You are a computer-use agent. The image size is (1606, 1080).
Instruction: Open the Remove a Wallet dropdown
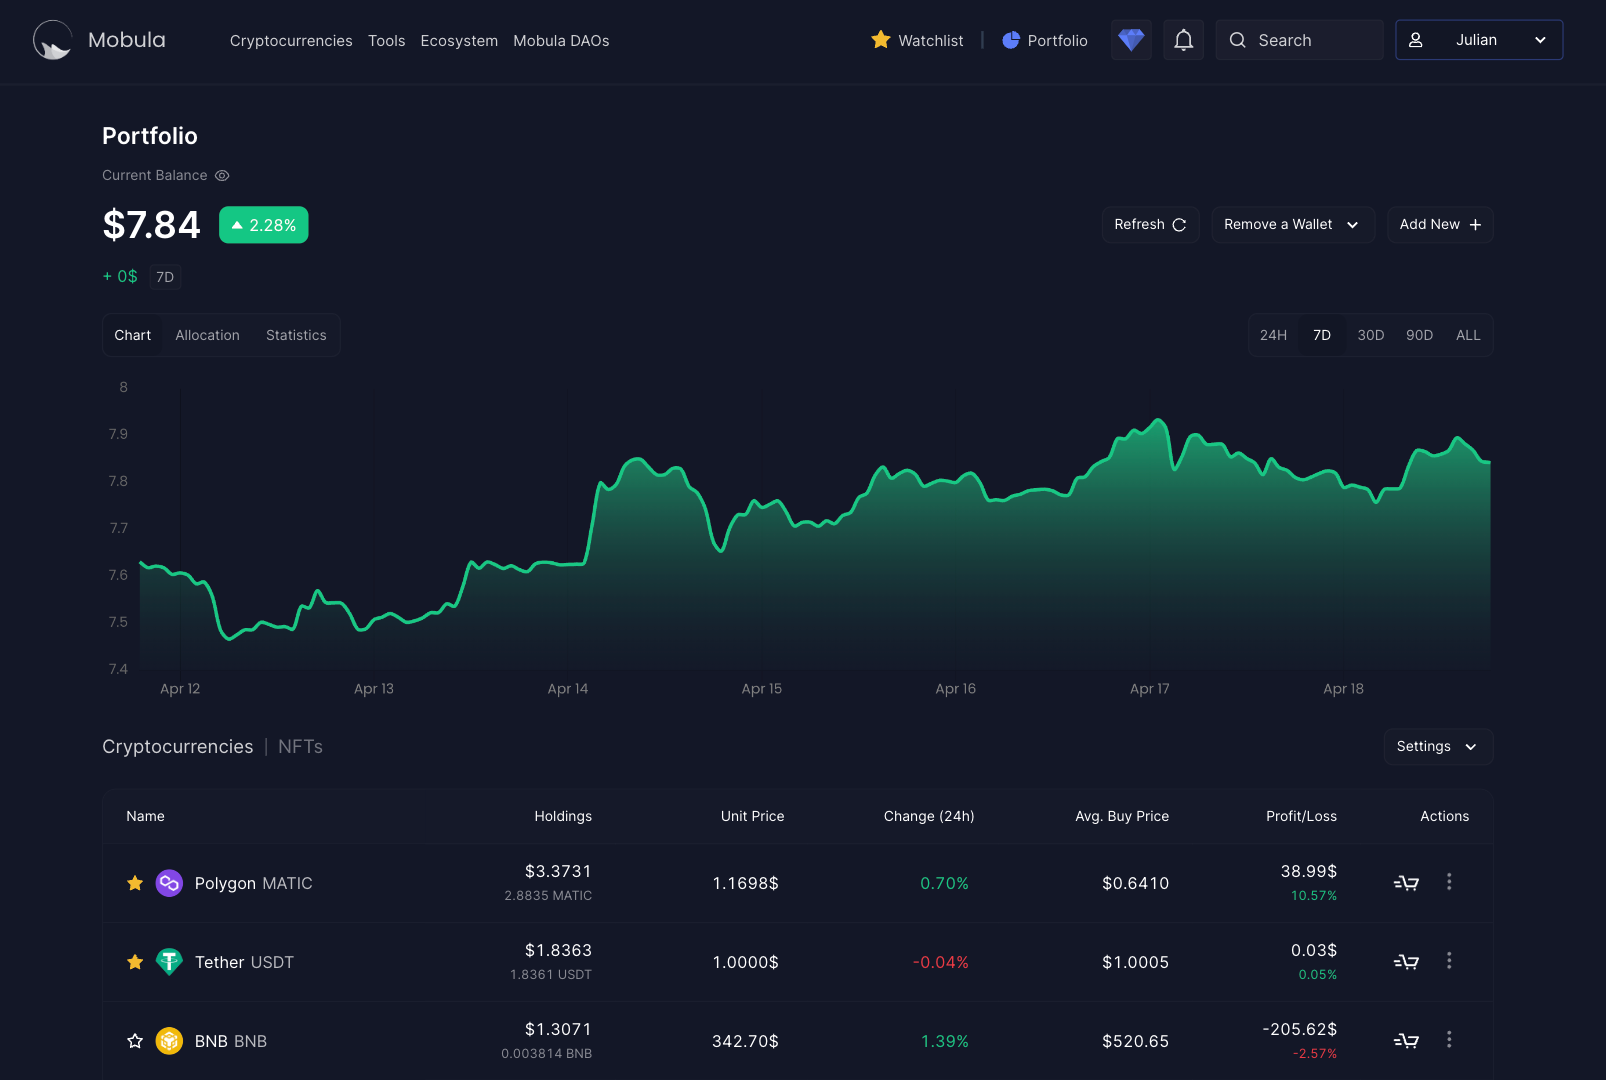1292,225
